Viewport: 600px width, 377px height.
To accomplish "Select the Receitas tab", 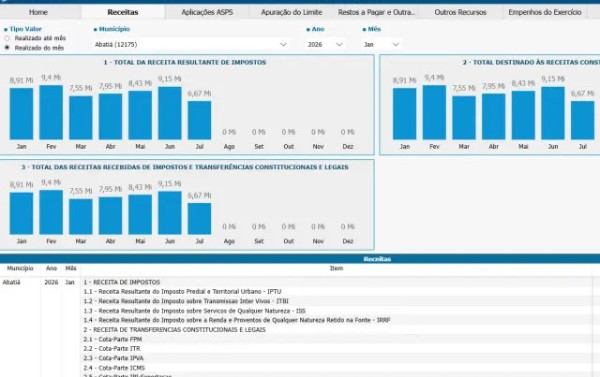I will point(122,12).
